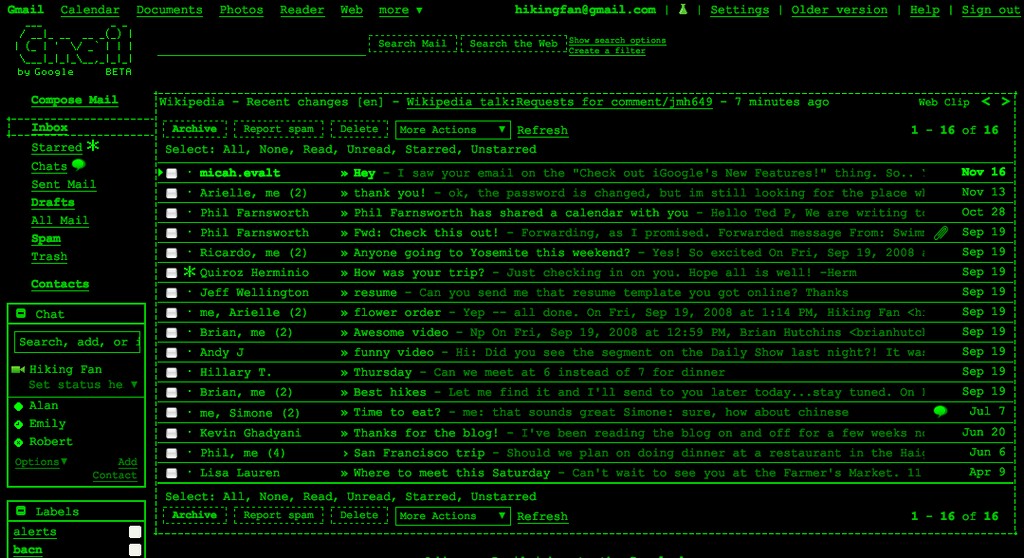Click Robert's status icon in chat list
Screen dimensions: 1024x558
[x=18, y=442]
